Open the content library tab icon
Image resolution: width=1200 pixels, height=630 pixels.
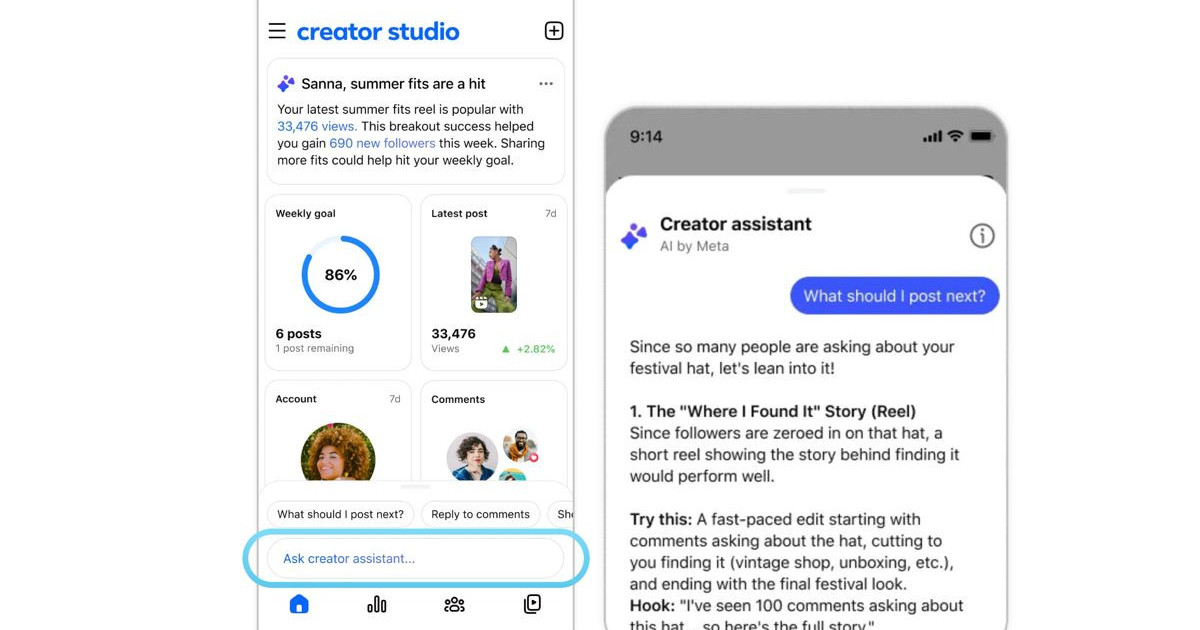pos(532,604)
